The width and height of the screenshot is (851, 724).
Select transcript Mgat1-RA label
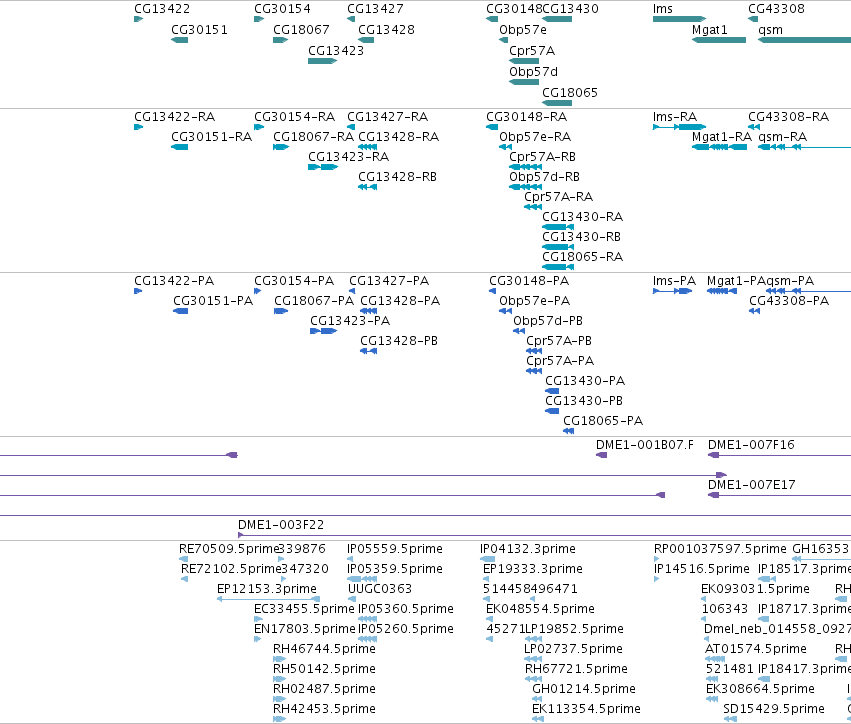click(x=722, y=137)
